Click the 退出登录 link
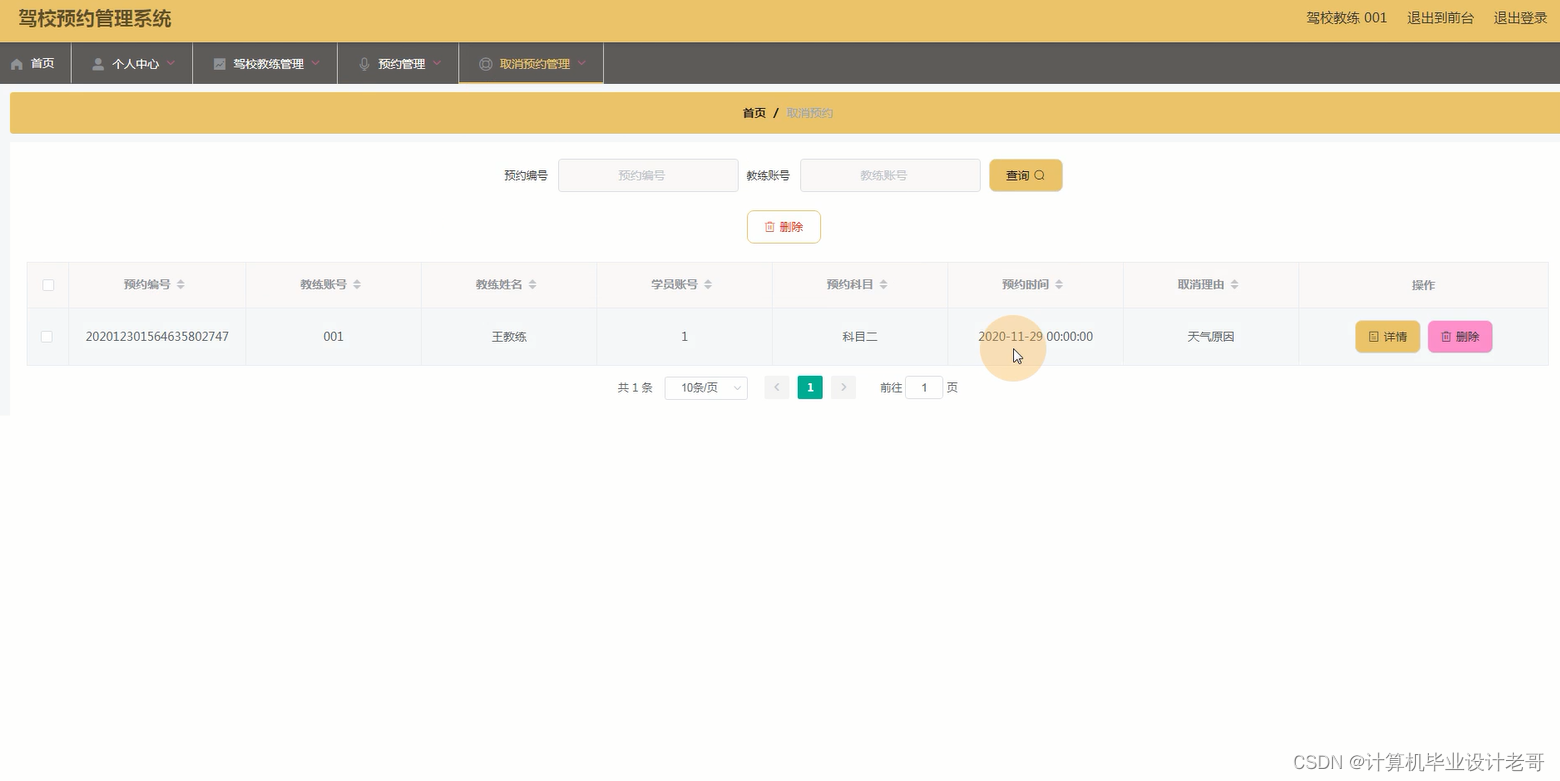The width and height of the screenshot is (1560, 781). tap(1519, 17)
